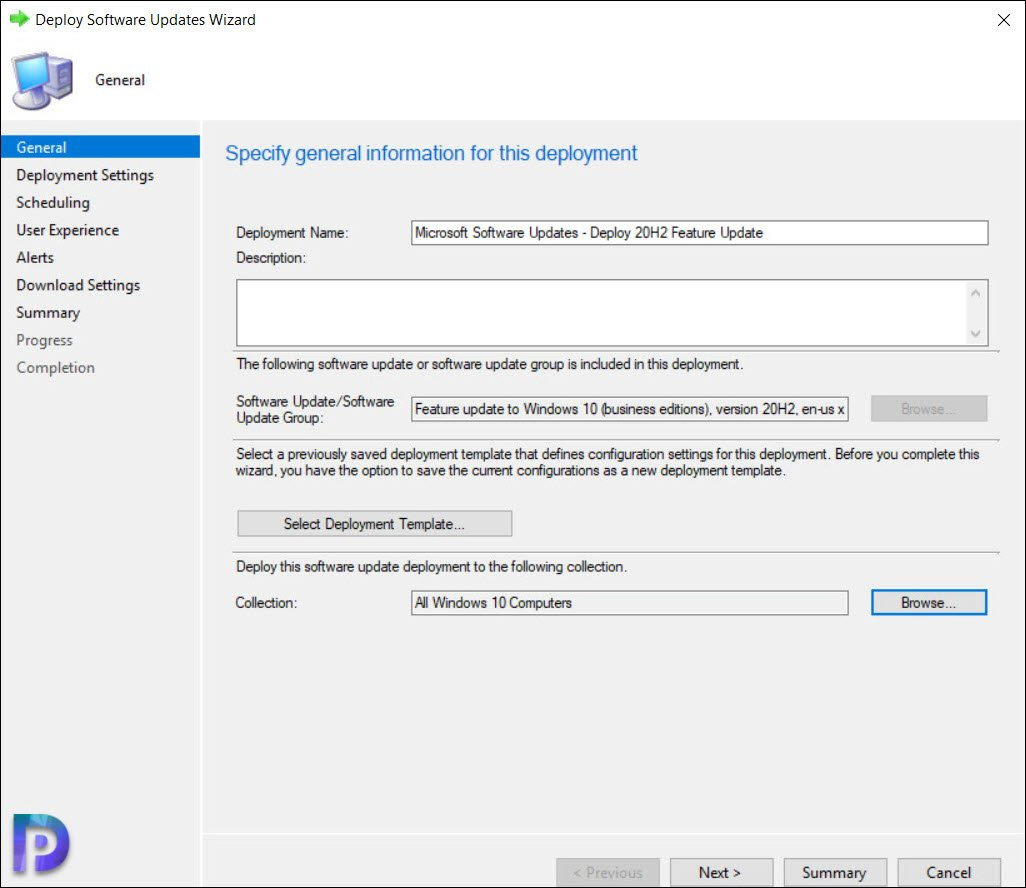Viewport: 1026px width, 888px height.
Task: Switch to the Alerts step
Action: (35, 258)
